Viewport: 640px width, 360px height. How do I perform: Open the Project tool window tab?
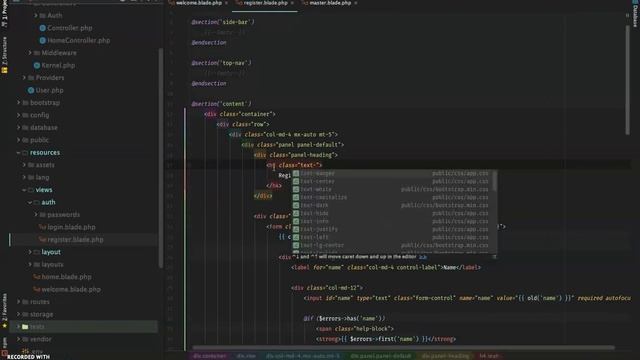tap(4, 14)
